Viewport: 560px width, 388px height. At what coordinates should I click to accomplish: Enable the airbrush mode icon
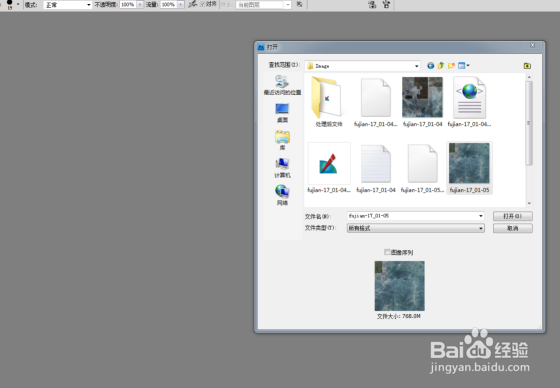click(x=192, y=4)
